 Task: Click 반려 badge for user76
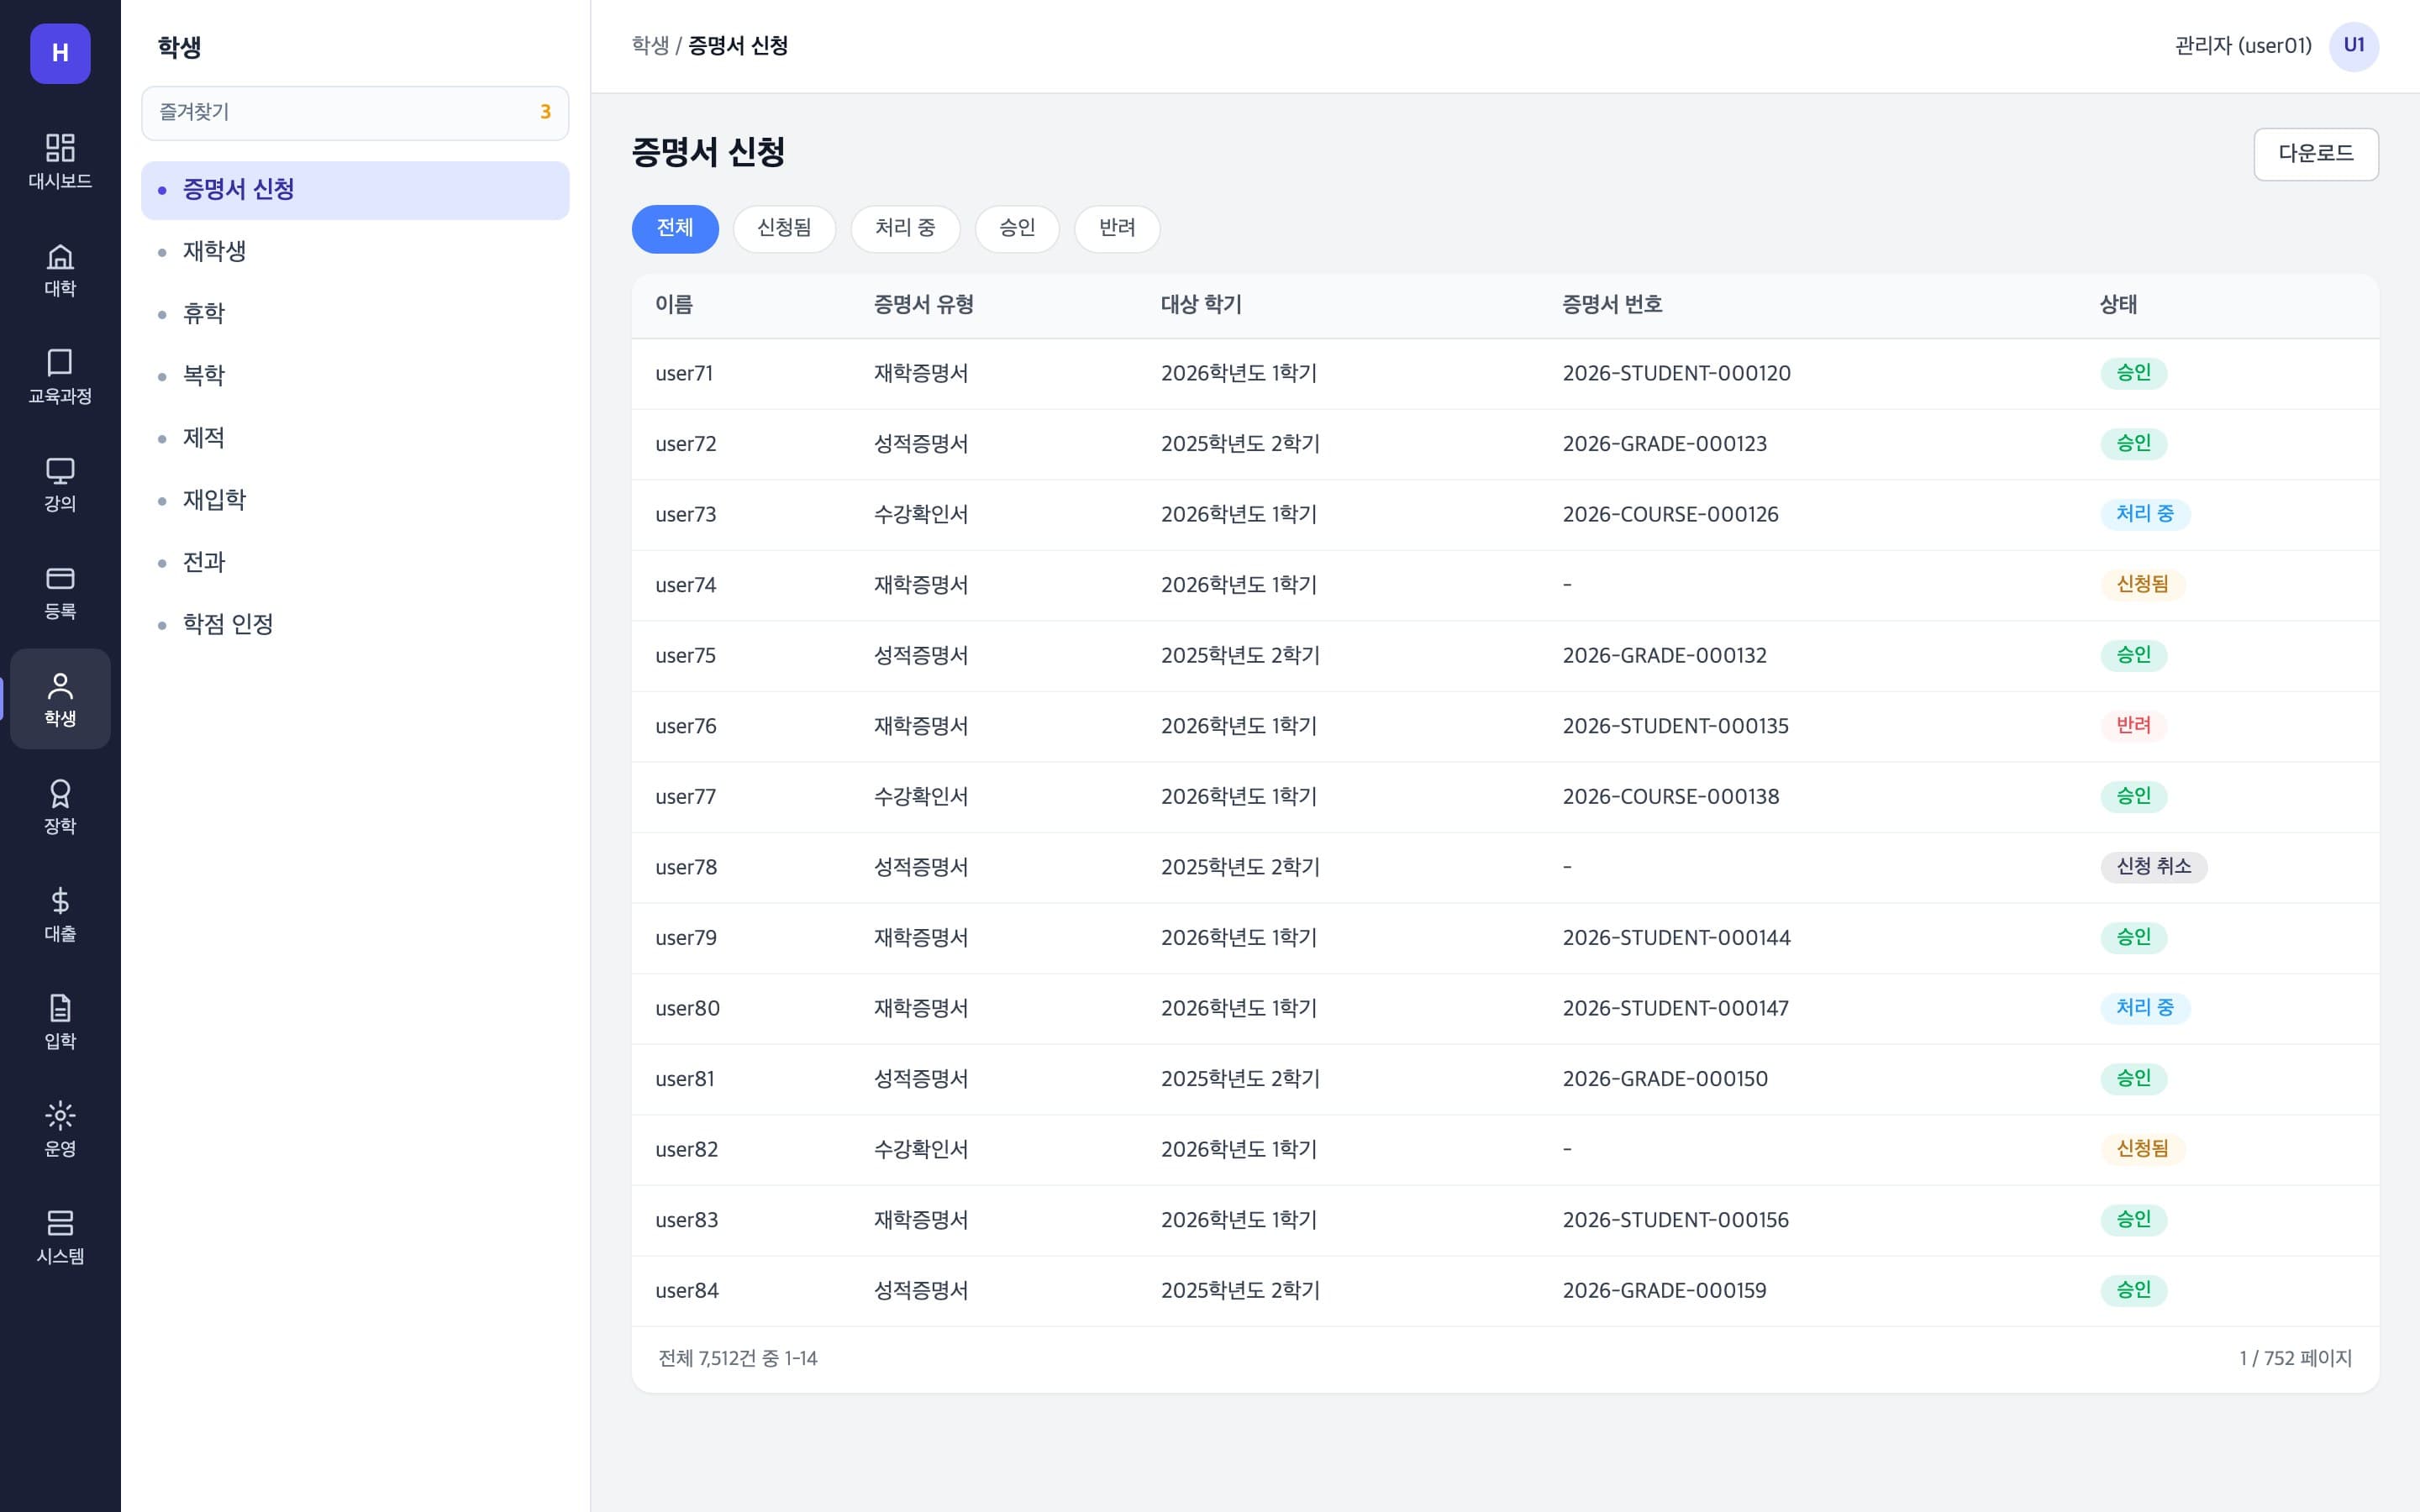[x=2133, y=726]
